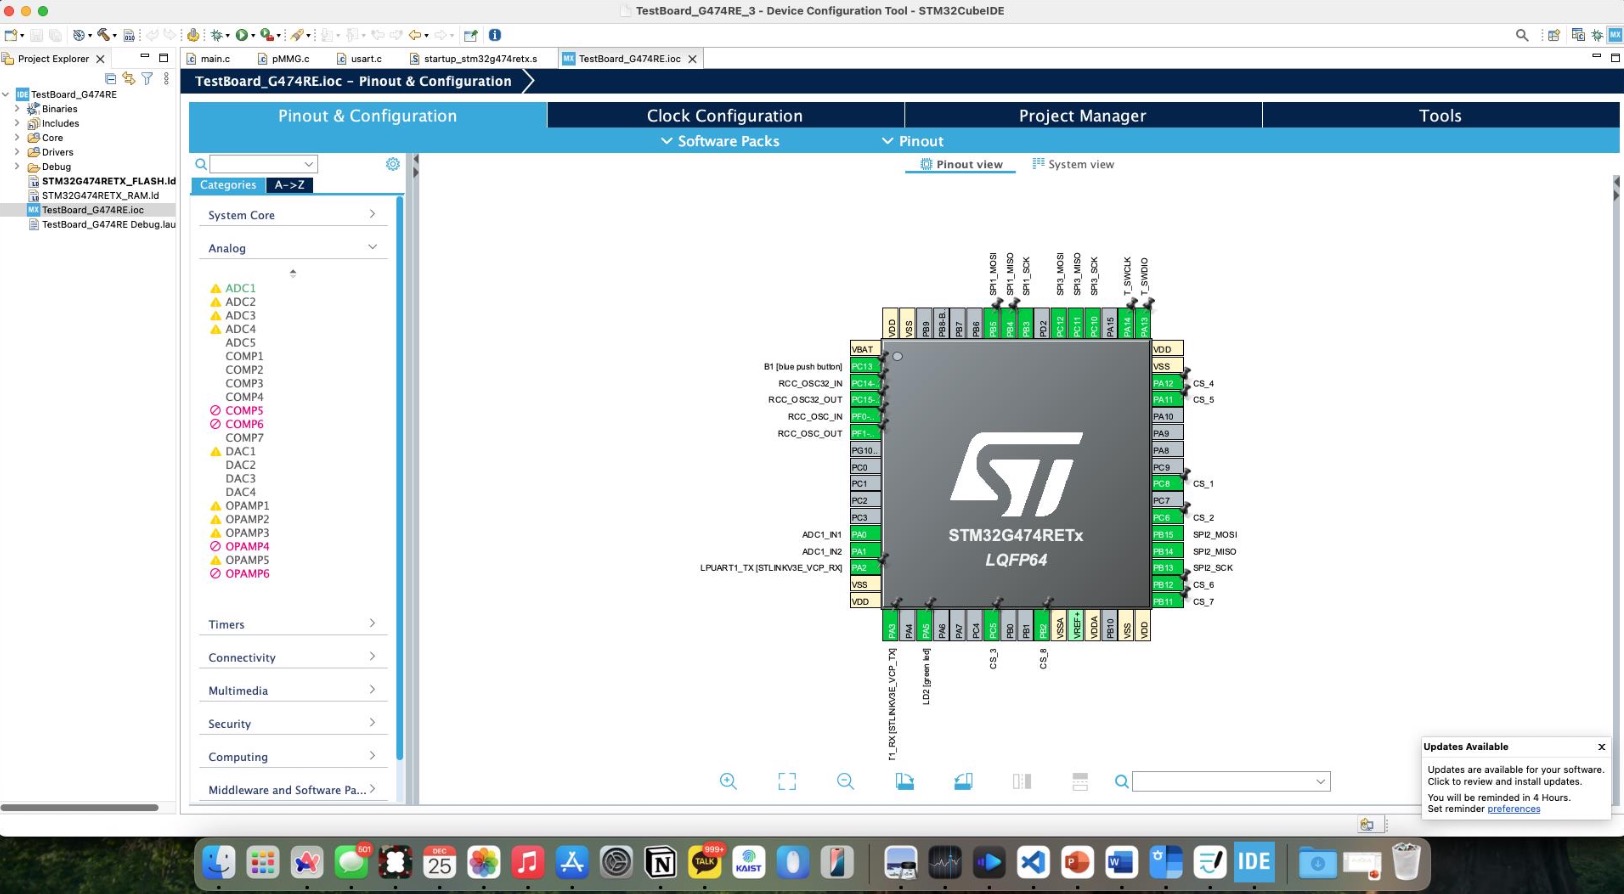Viewport: 1624px width, 894px height.
Task: Expand Middleware and Software Packs category
Action: [291, 789]
